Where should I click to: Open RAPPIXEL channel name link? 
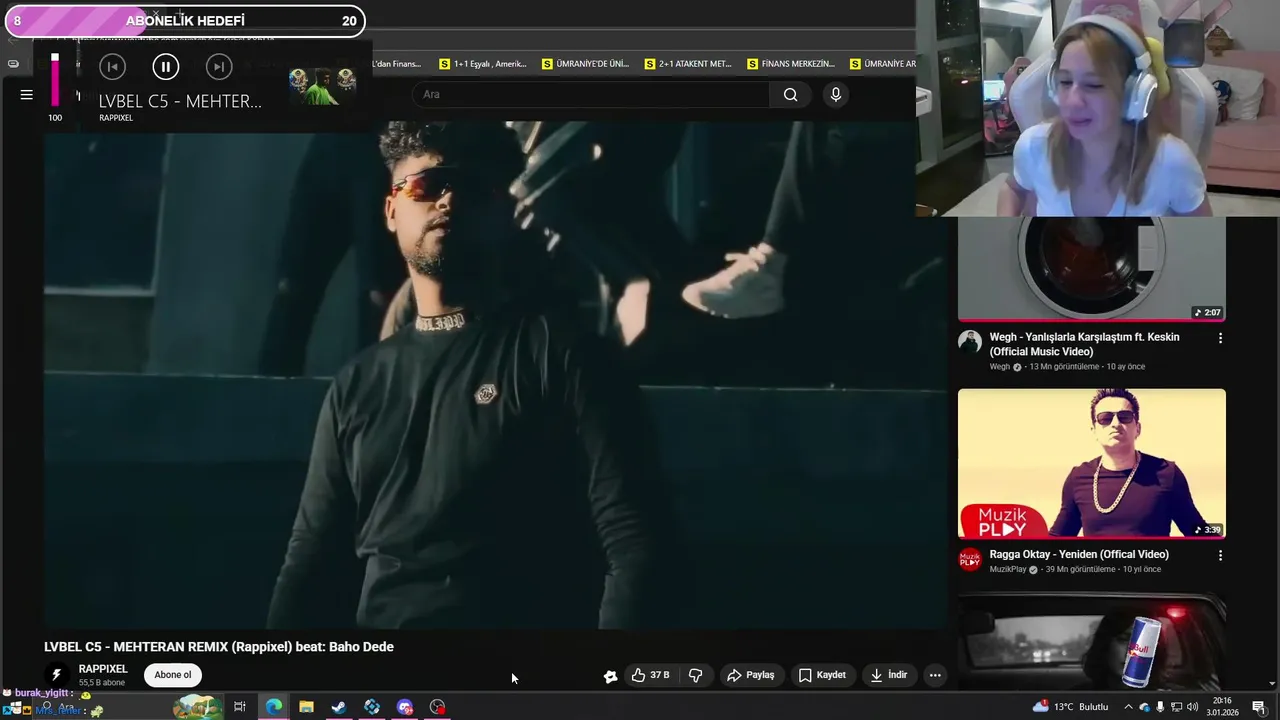pos(103,669)
